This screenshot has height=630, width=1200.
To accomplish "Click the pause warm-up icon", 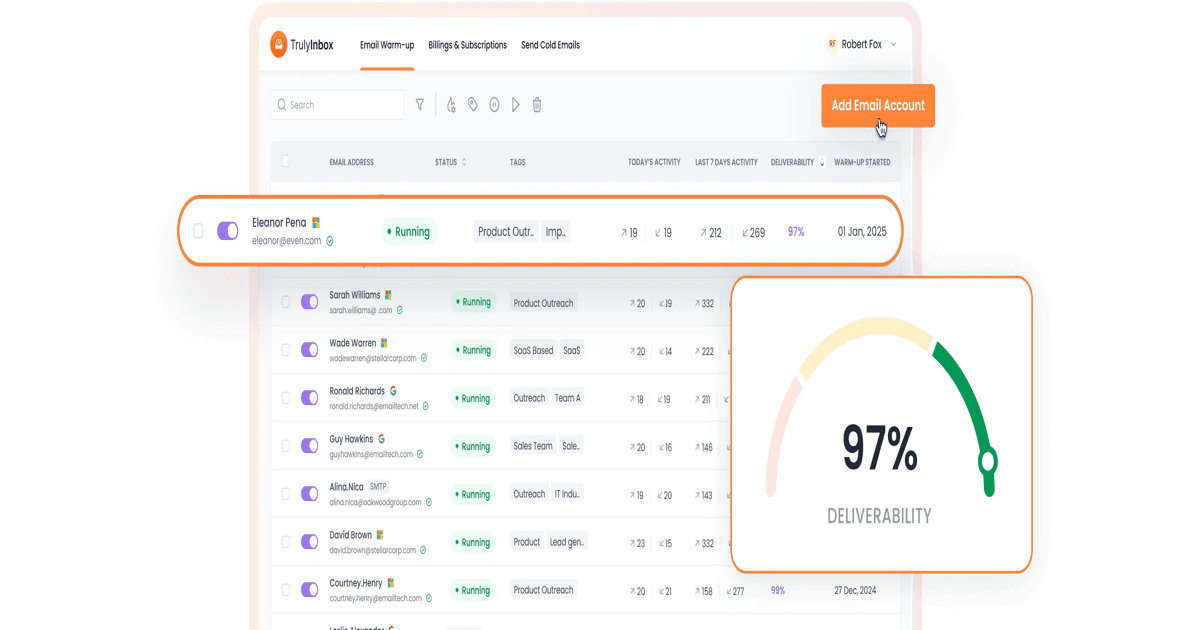I will (494, 105).
